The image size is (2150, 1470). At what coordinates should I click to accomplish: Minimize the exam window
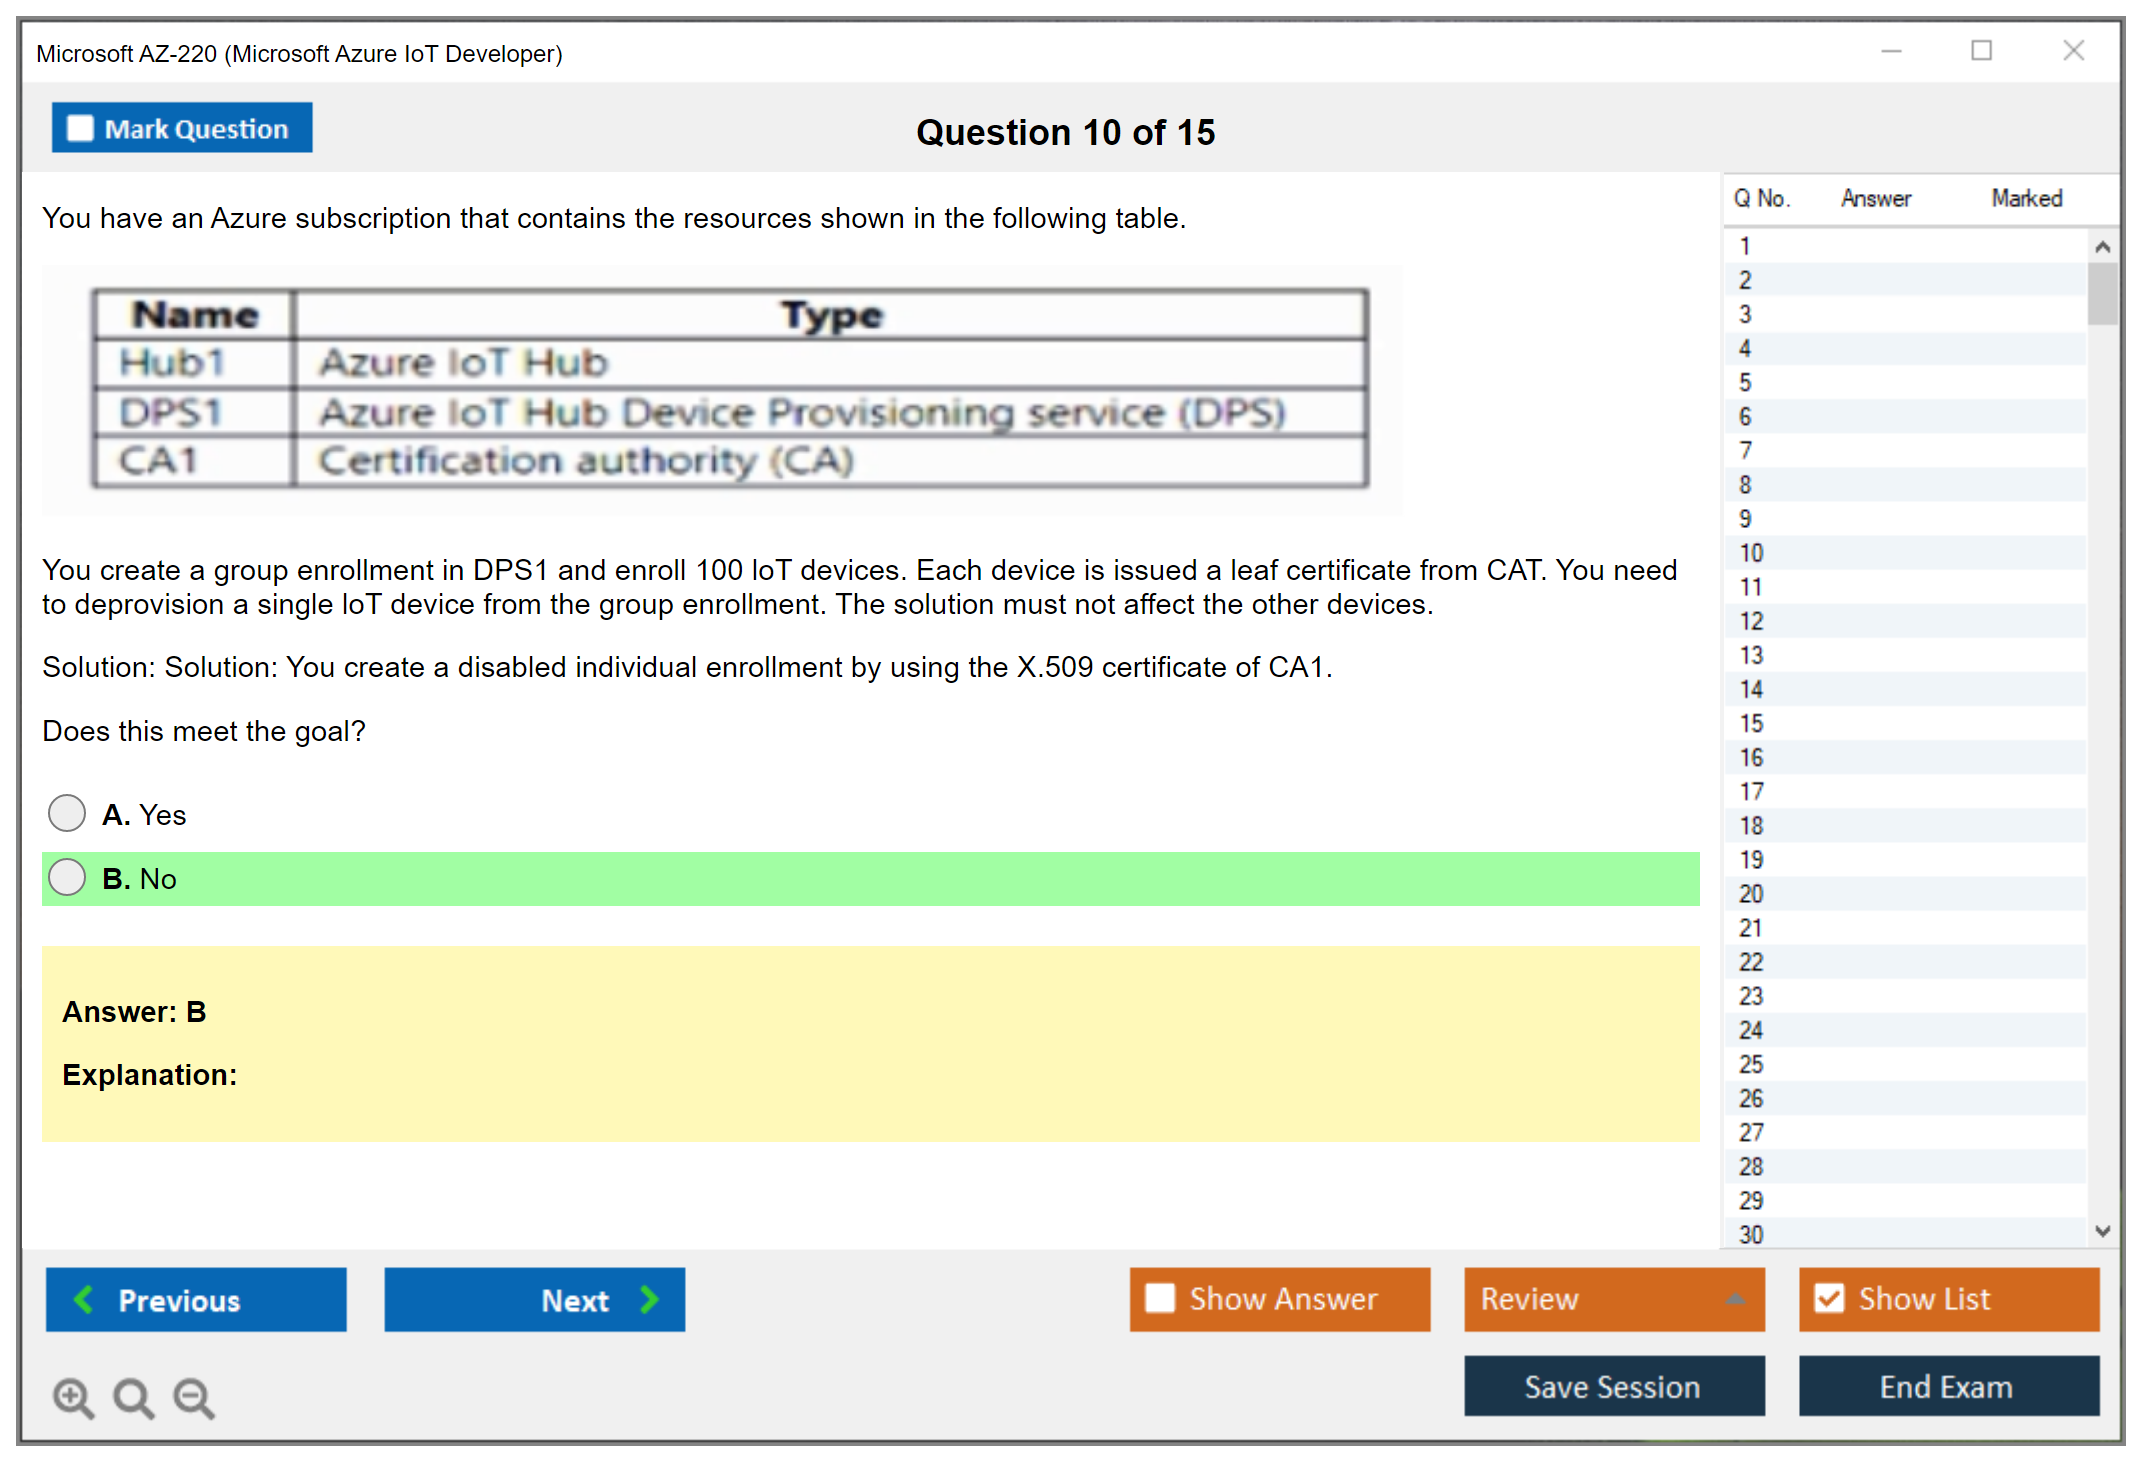[x=1891, y=51]
